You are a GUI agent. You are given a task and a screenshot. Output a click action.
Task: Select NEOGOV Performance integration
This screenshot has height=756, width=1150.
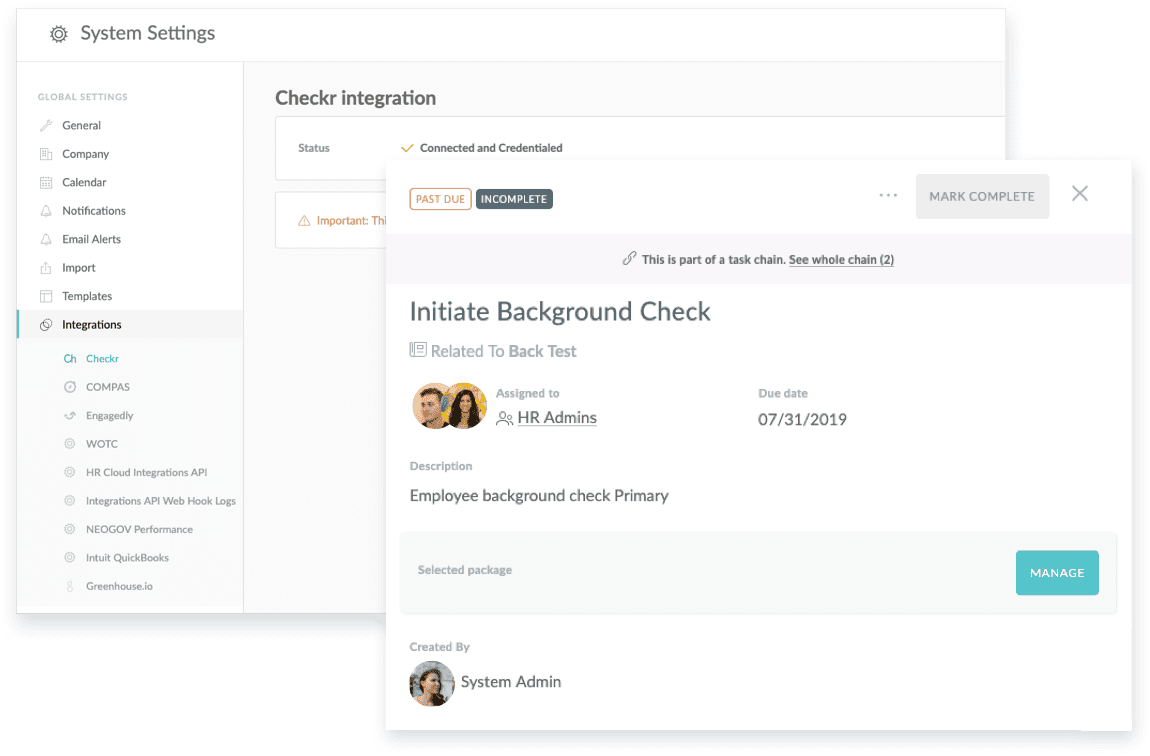pyautogui.click(x=139, y=529)
